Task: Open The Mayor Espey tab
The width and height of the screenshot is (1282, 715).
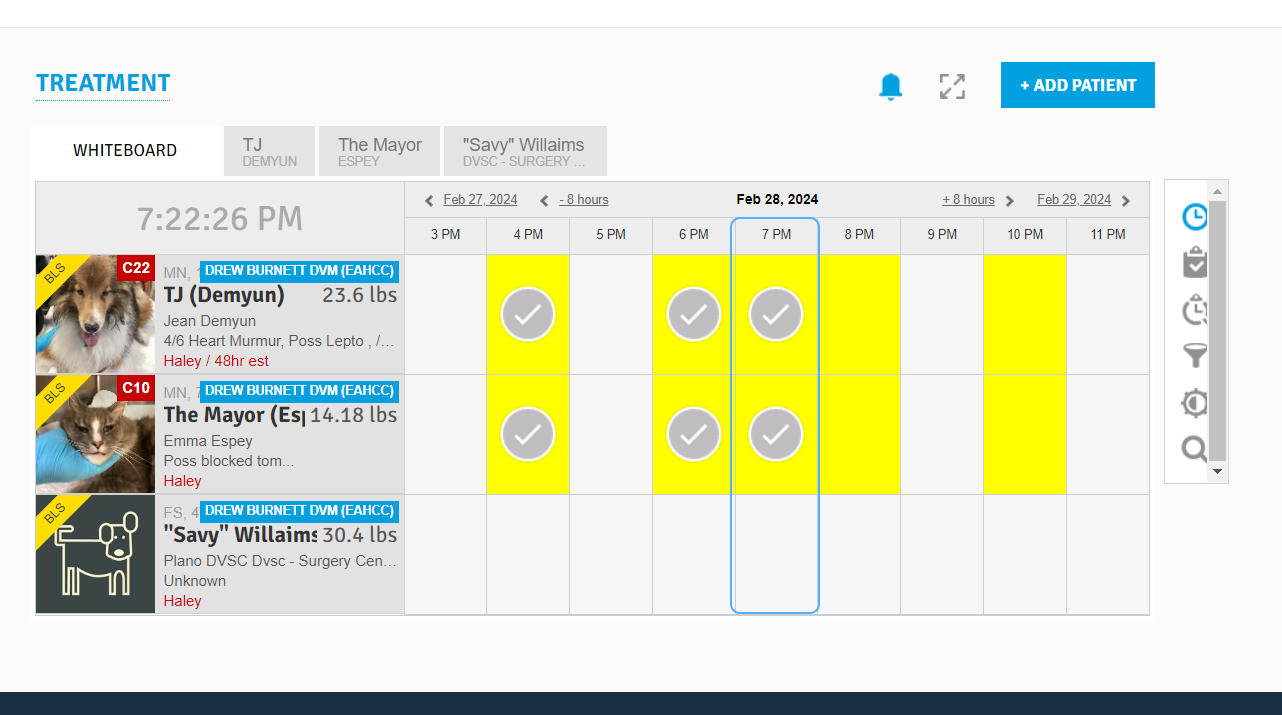Action: (380, 151)
